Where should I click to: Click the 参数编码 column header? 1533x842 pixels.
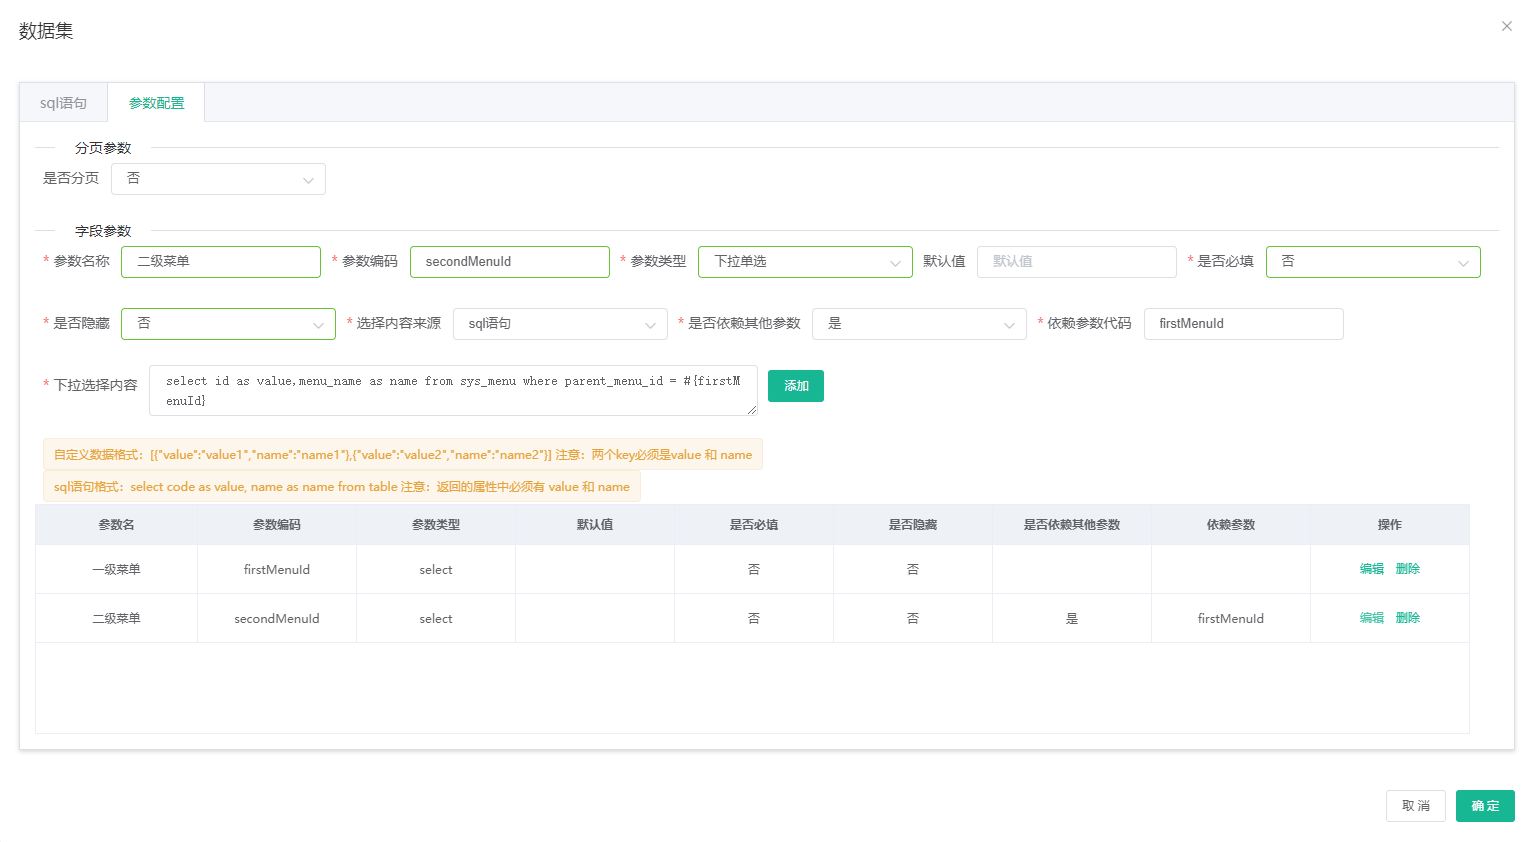[x=277, y=525]
